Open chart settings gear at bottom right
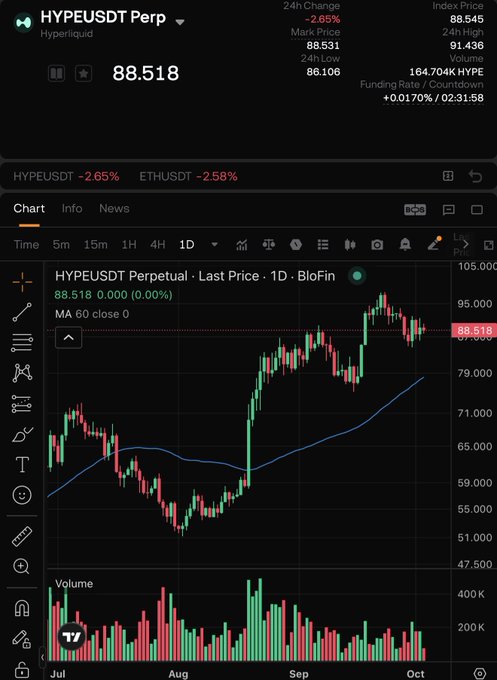The image size is (497, 680). (479, 673)
